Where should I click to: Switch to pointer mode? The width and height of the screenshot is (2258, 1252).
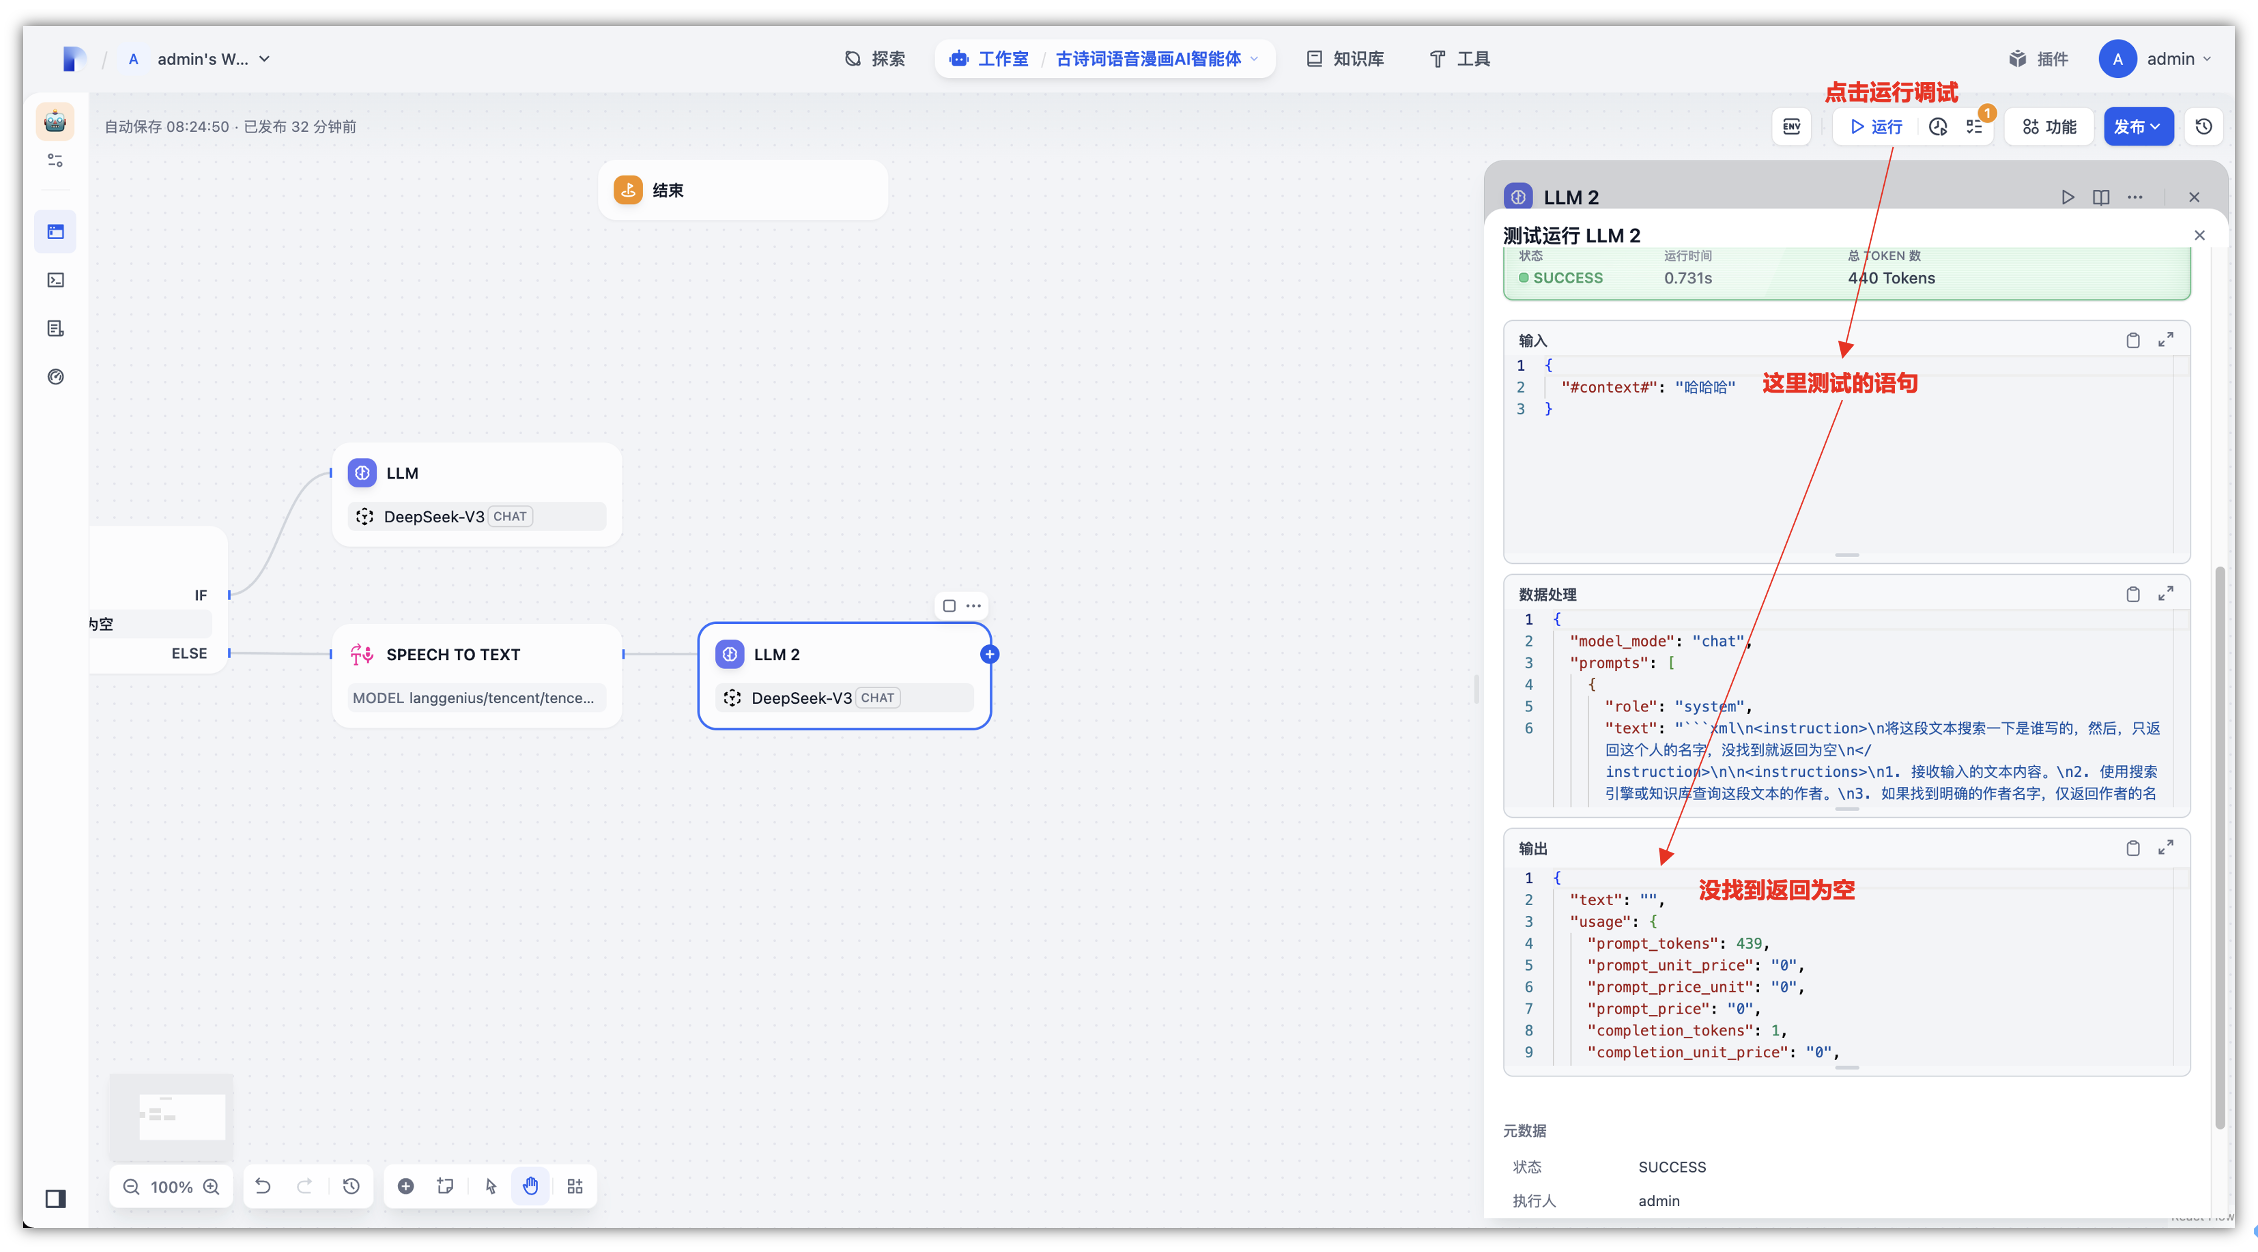[x=490, y=1186]
